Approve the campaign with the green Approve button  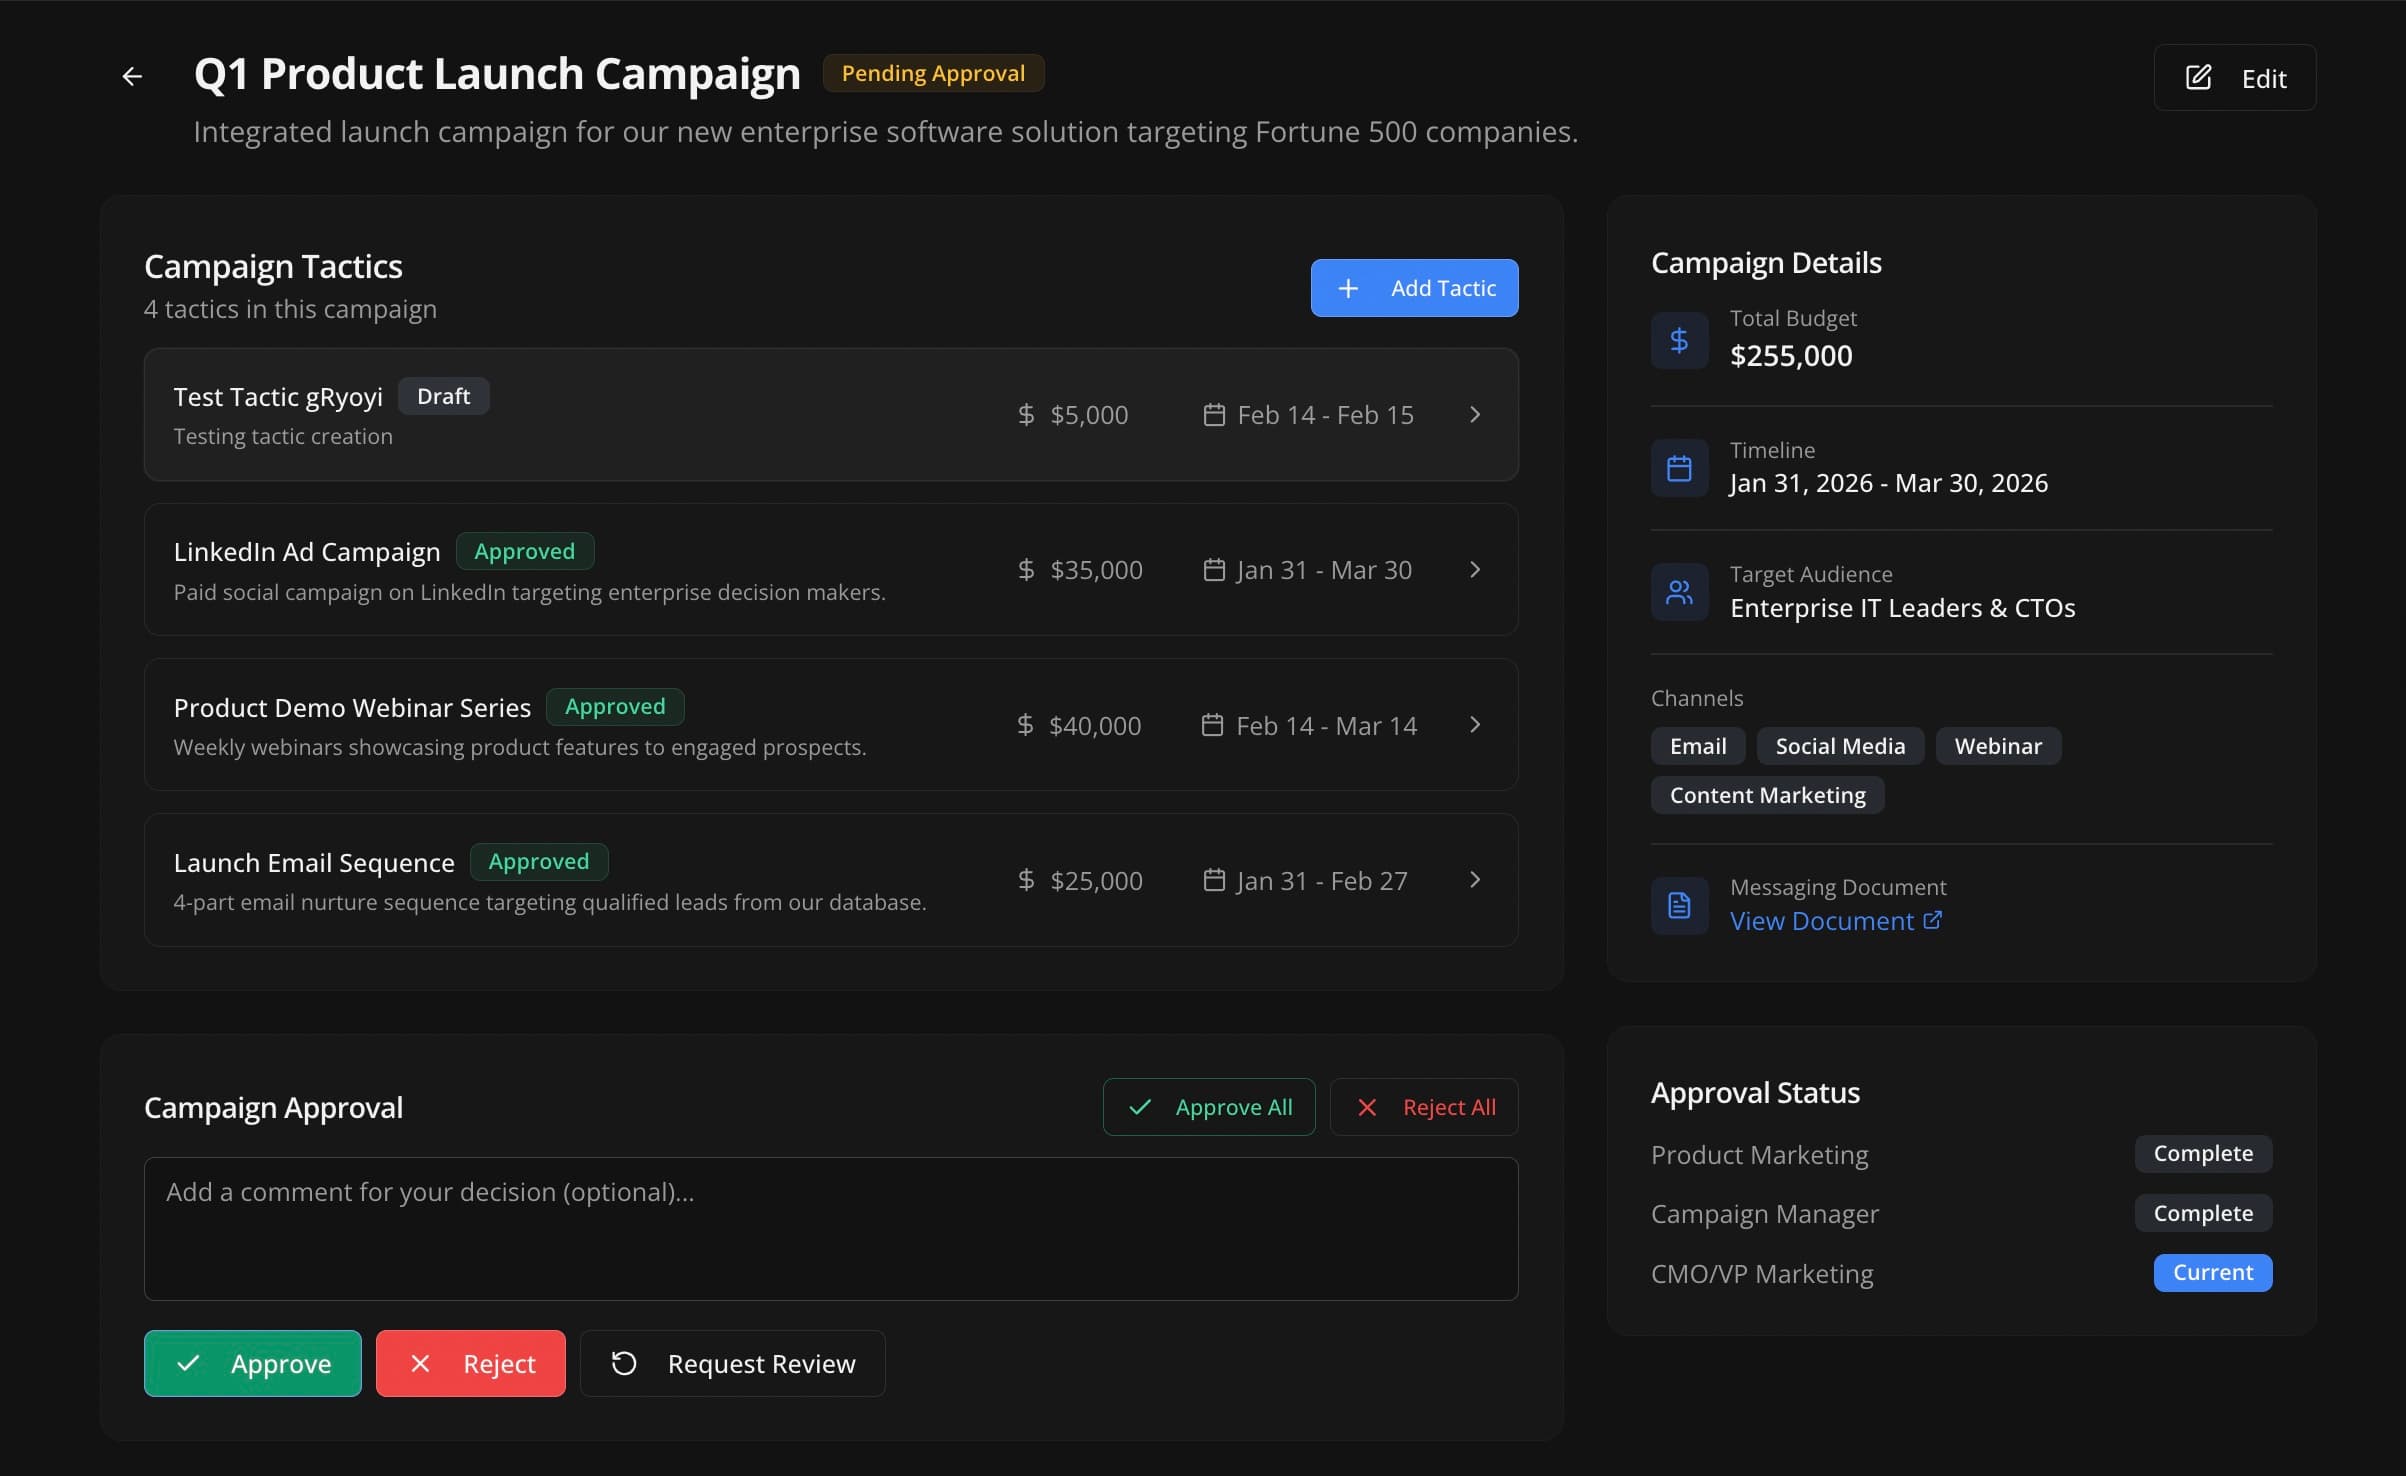click(252, 1363)
